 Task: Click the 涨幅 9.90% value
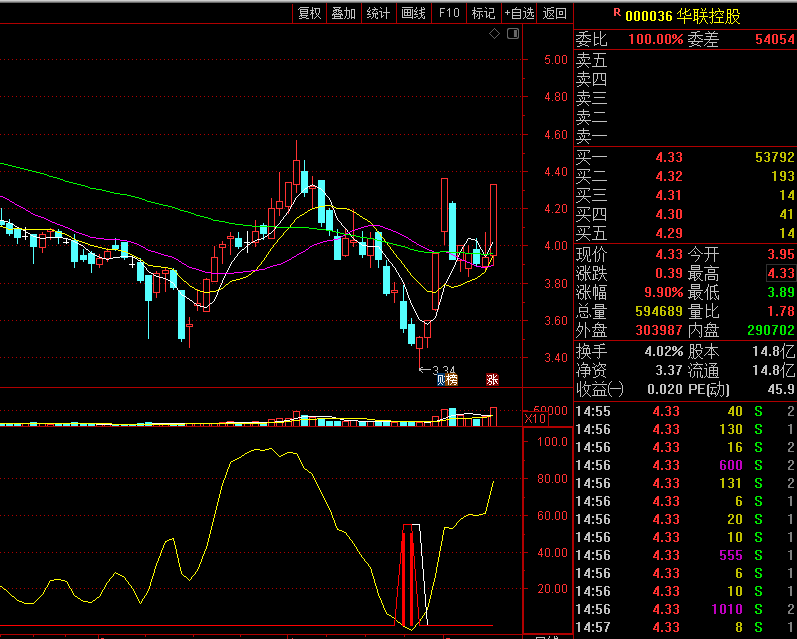(x=664, y=292)
